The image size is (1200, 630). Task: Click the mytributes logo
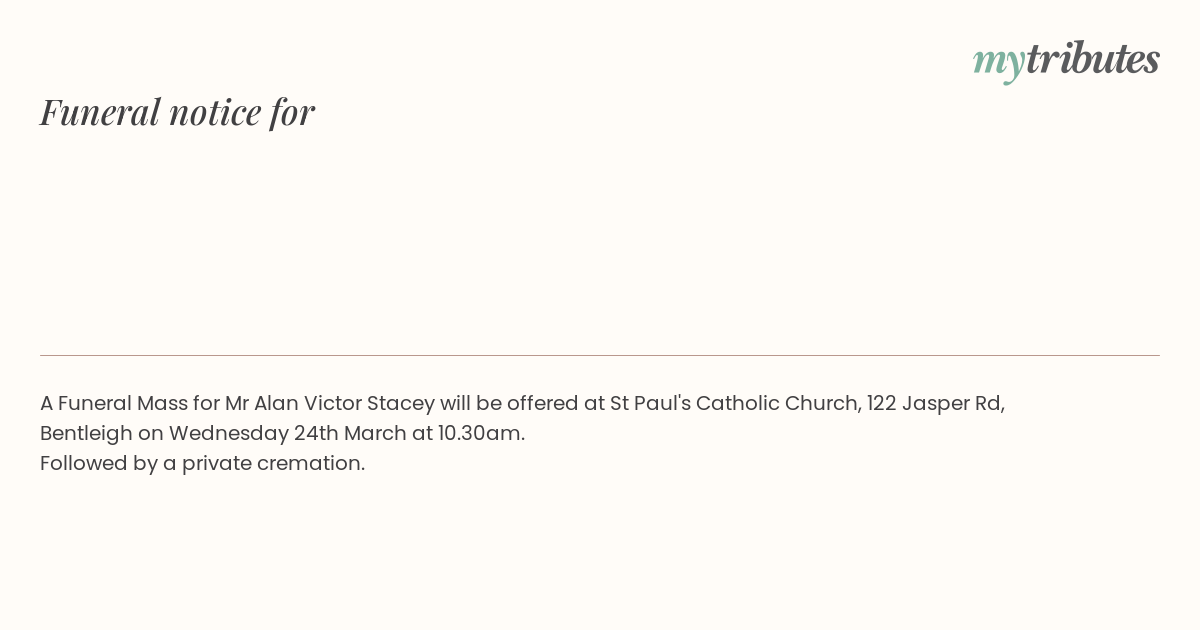[x=1066, y=60]
